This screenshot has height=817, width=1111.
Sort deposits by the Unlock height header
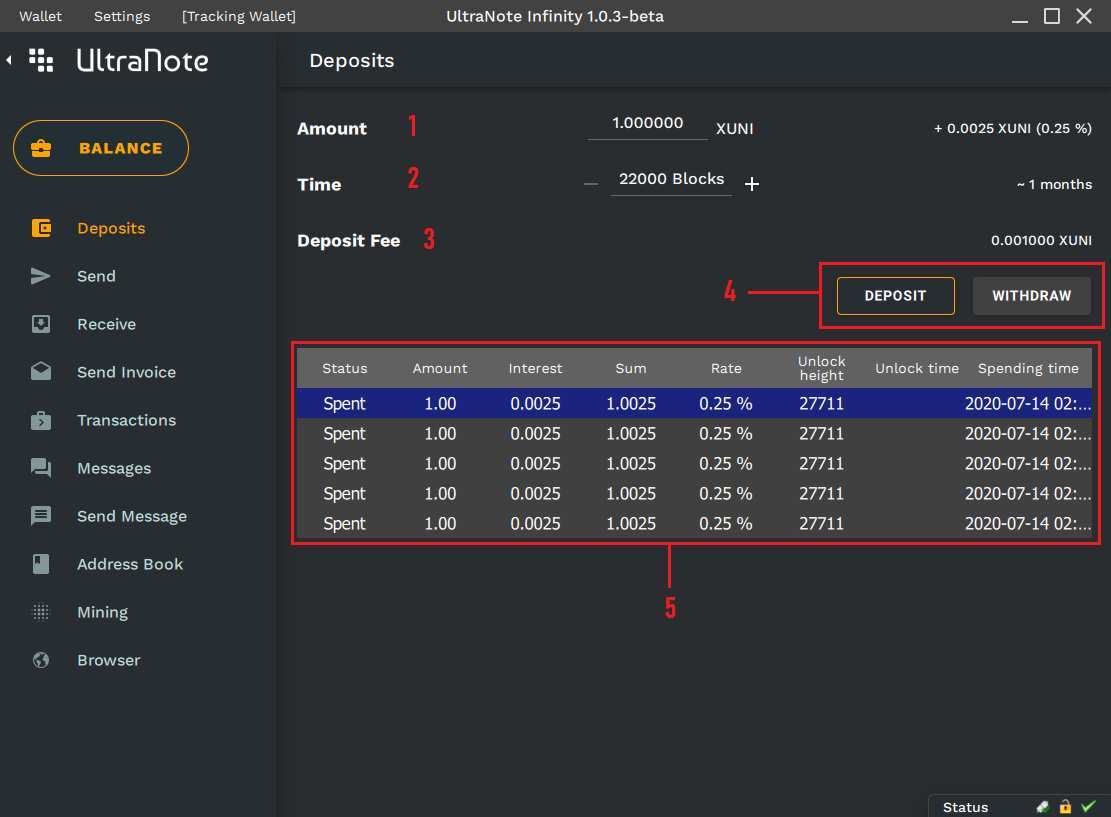(x=822, y=368)
